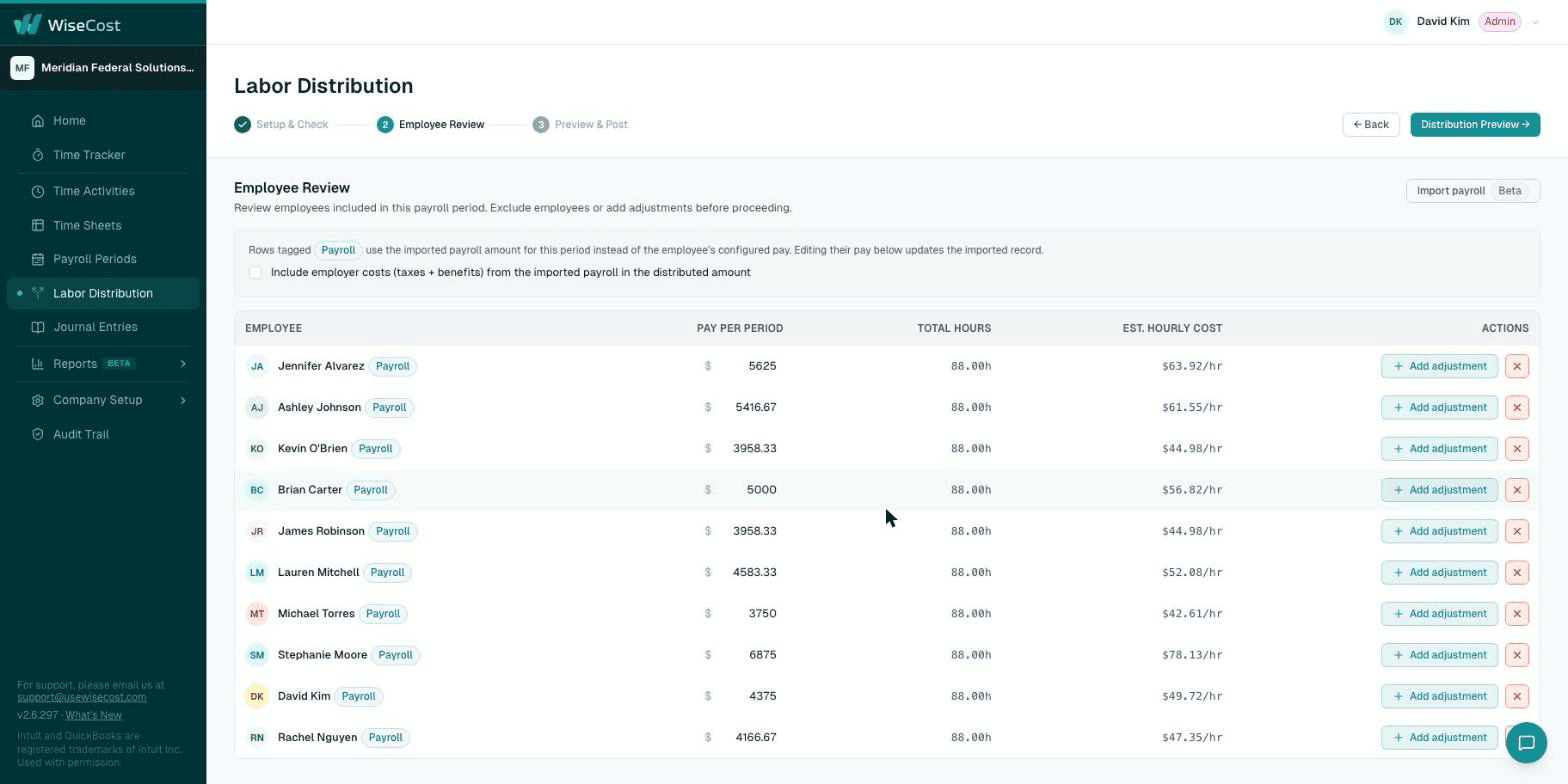Click the Import payroll button

click(x=1473, y=191)
